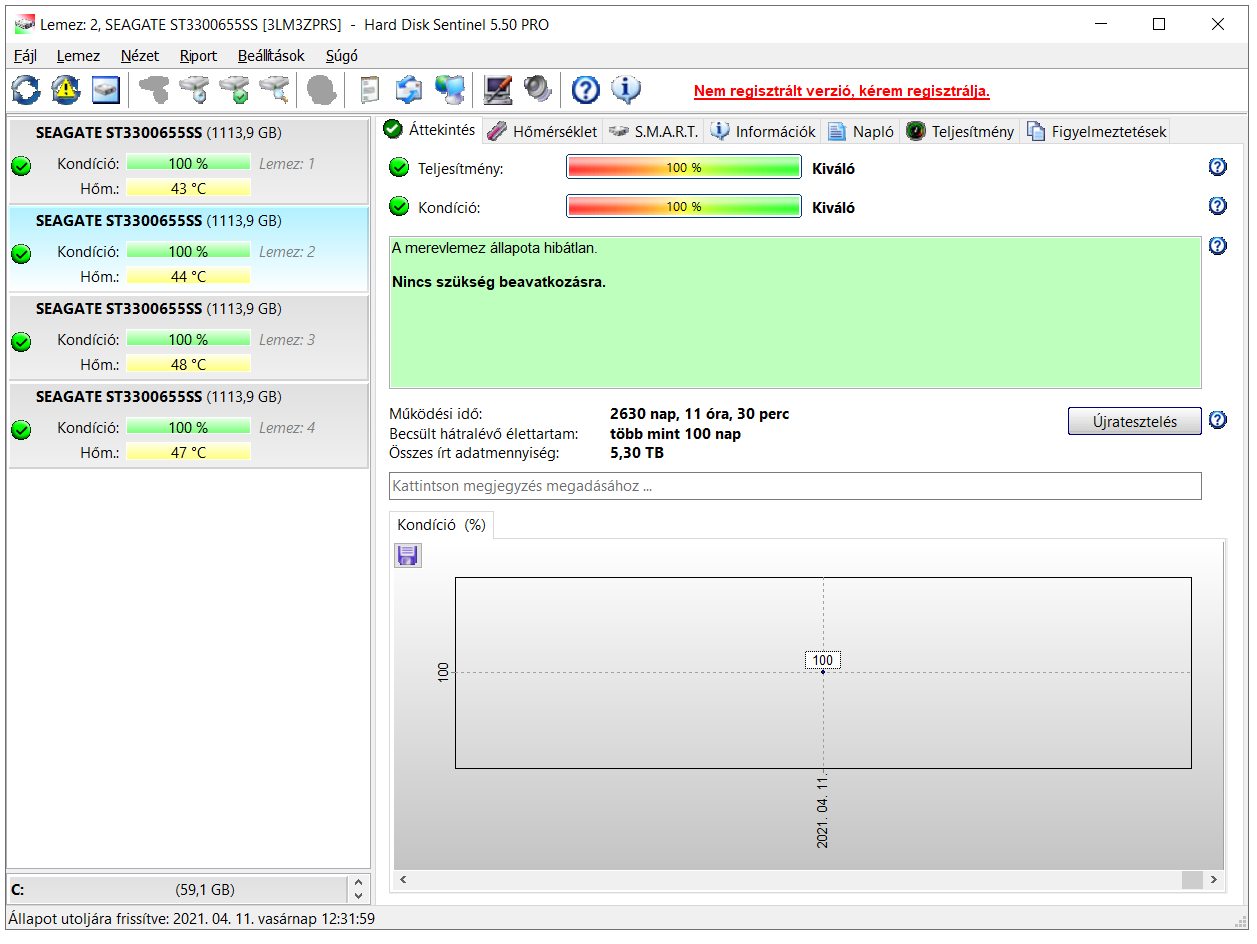Click the Refresh toolbar icon
Viewport: 1257px width, 944px height.
pos(26,90)
